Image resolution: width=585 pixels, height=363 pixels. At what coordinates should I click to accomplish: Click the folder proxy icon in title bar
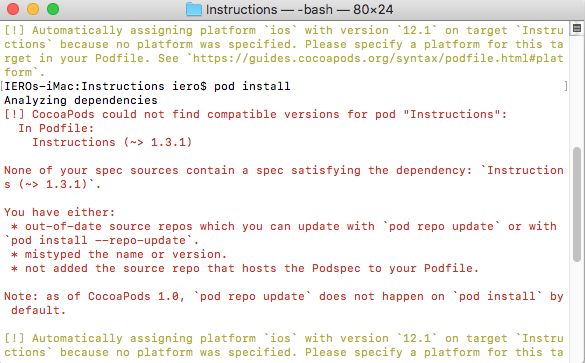pos(194,9)
